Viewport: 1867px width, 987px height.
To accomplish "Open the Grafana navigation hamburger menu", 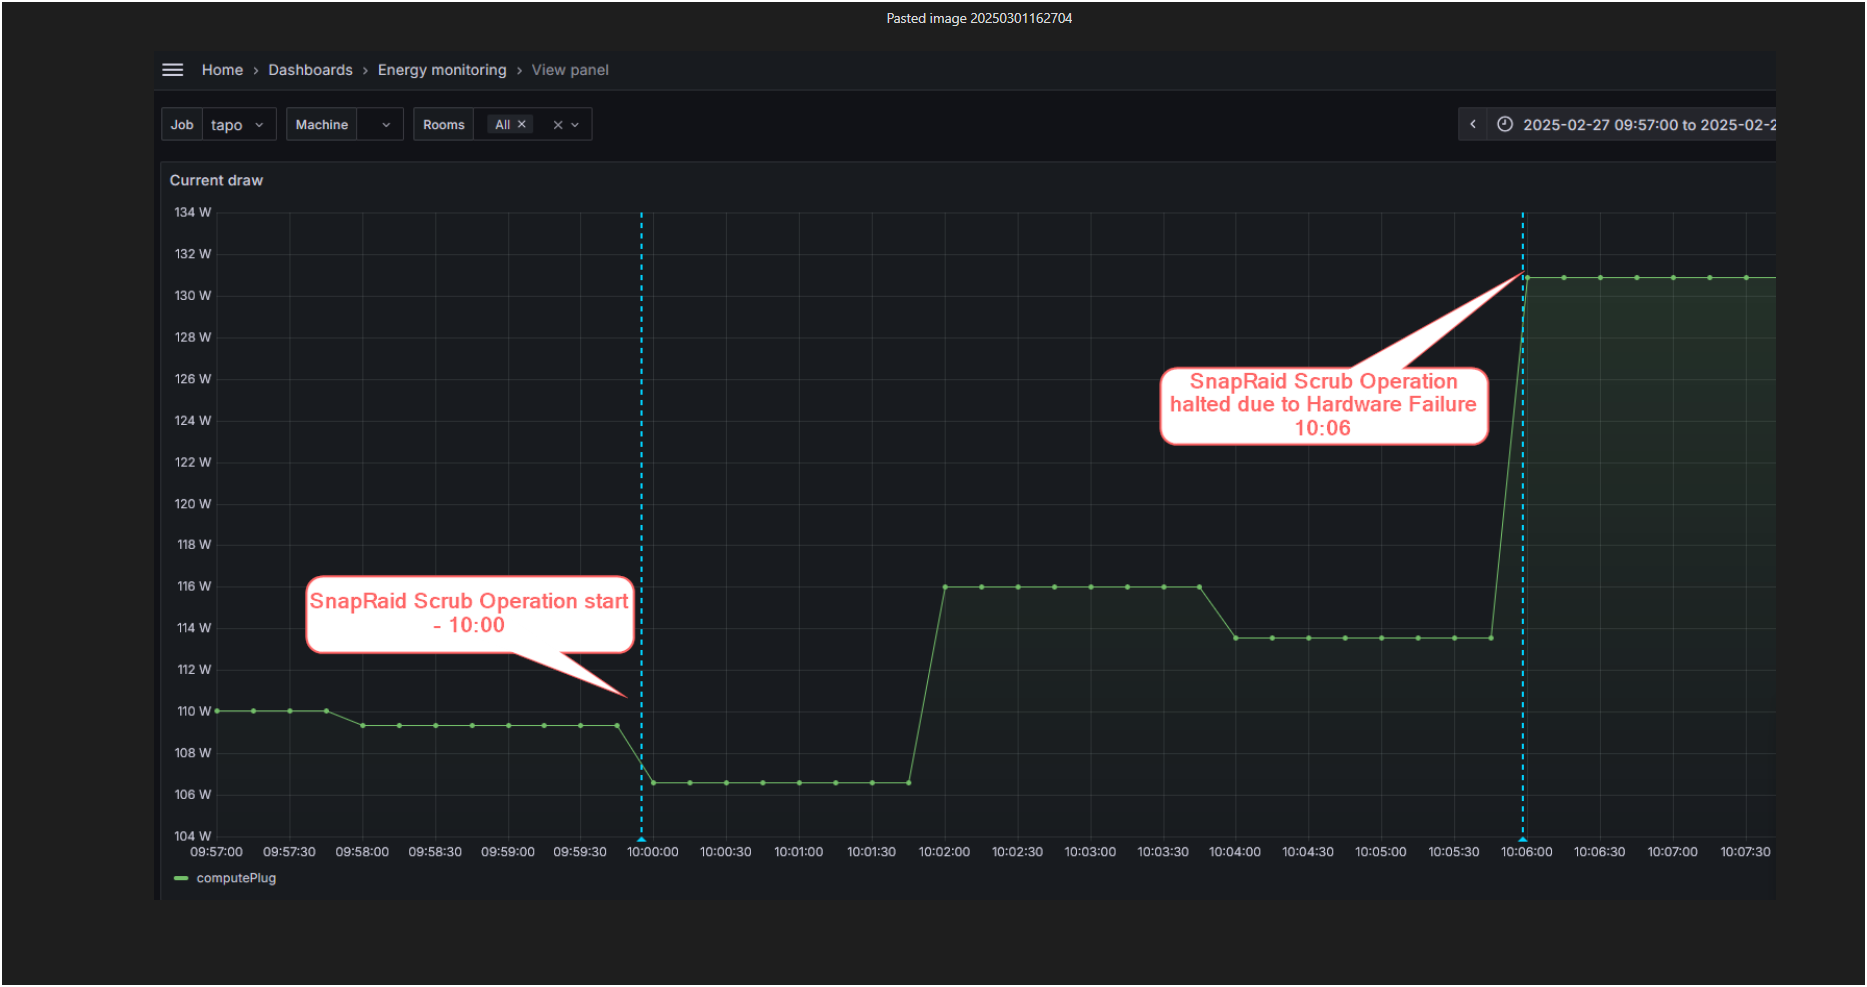I will click(x=172, y=69).
